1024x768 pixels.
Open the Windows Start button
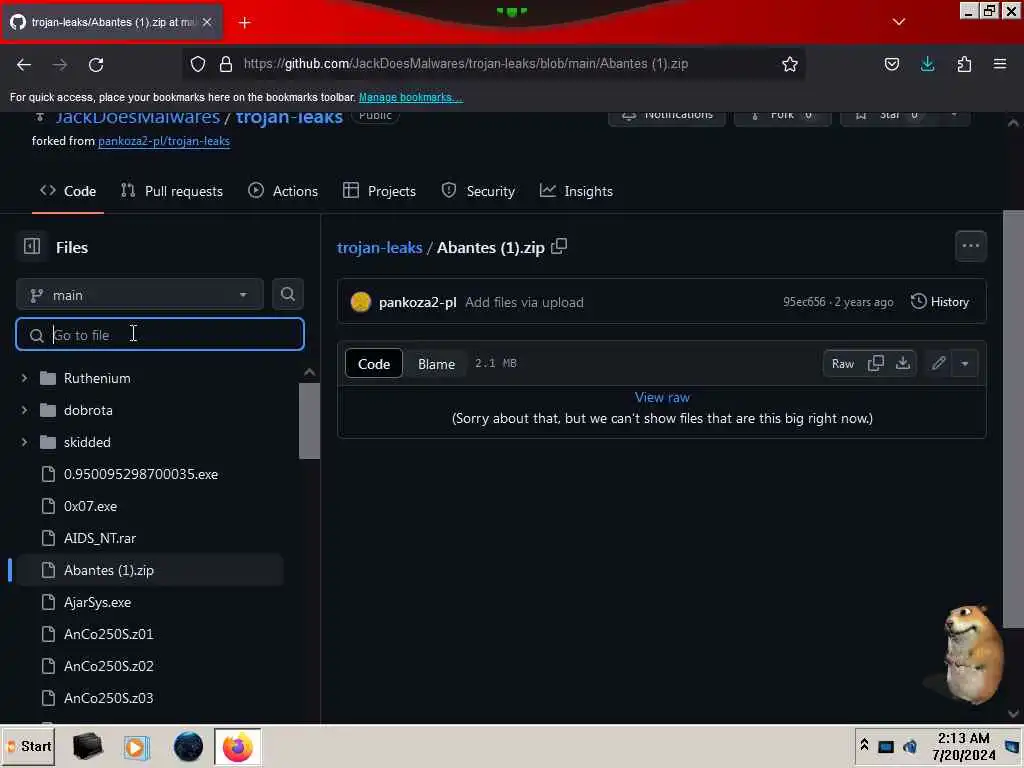pos(29,746)
